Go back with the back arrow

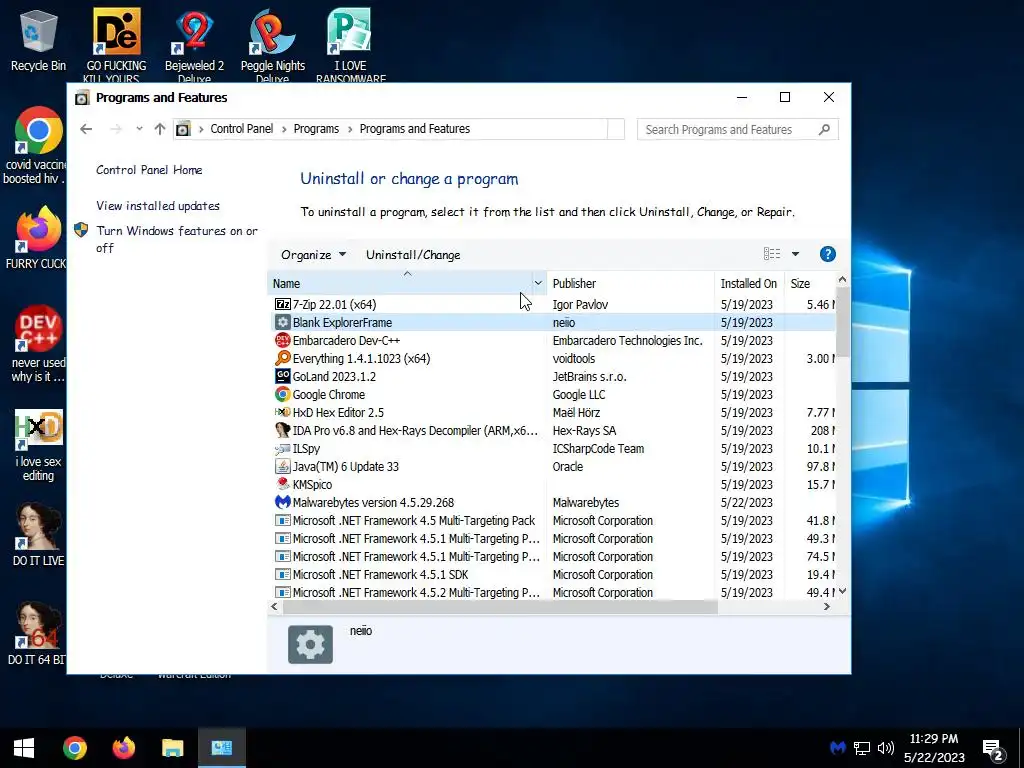click(x=86, y=129)
